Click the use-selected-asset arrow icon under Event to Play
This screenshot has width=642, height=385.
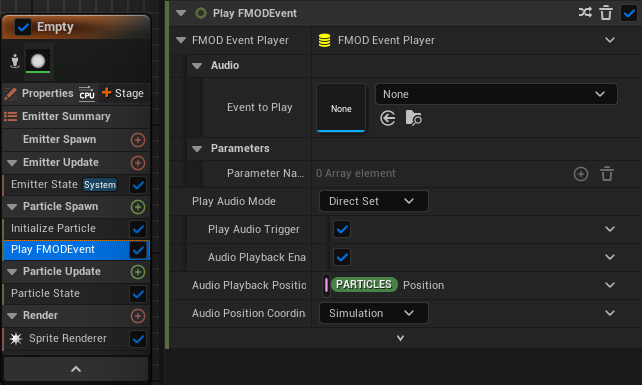pyautogui.click(x=387, y=118)
